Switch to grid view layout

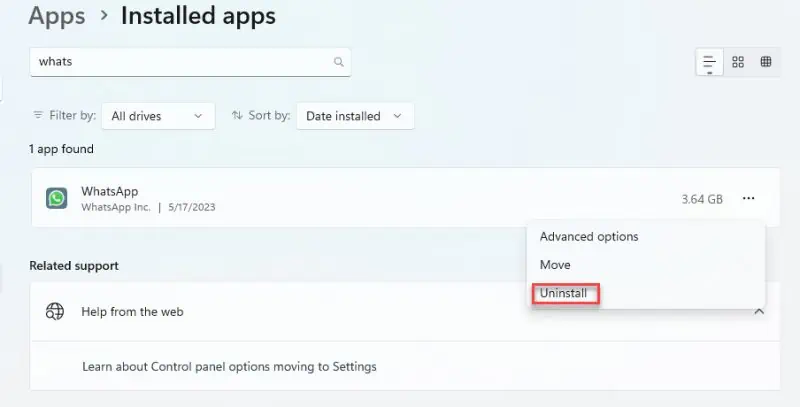tap(738, 62)
